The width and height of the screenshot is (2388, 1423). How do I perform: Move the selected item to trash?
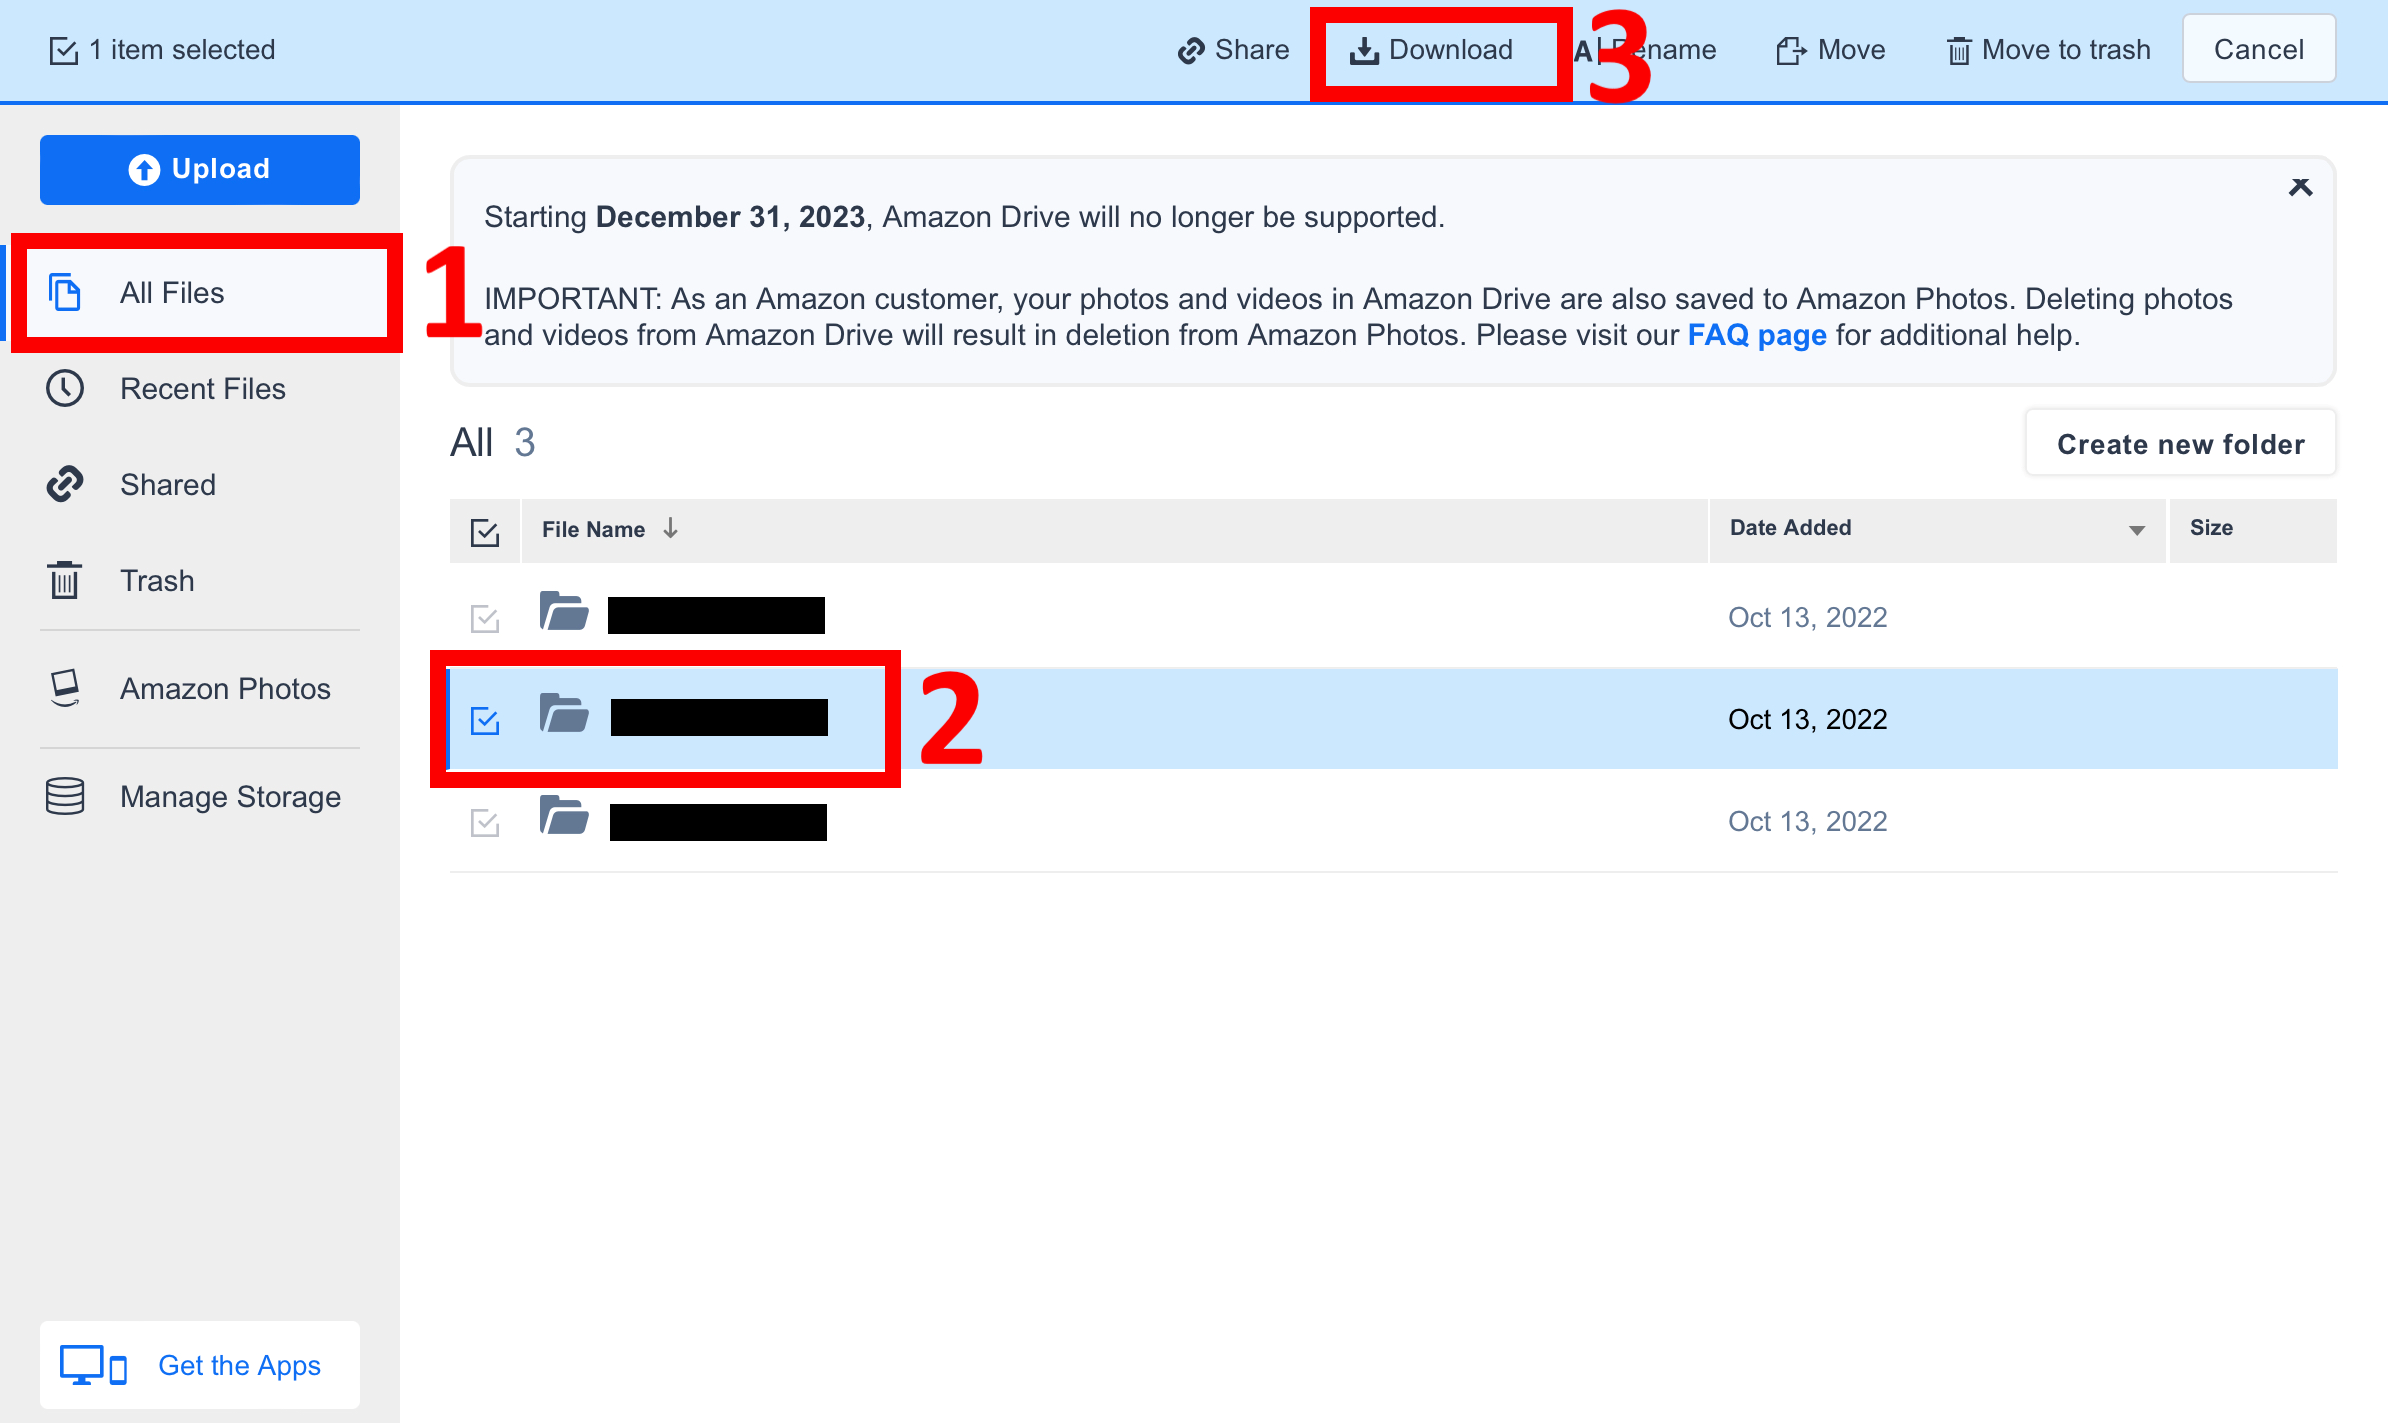pyautogui.click(x=2049, y=50)
